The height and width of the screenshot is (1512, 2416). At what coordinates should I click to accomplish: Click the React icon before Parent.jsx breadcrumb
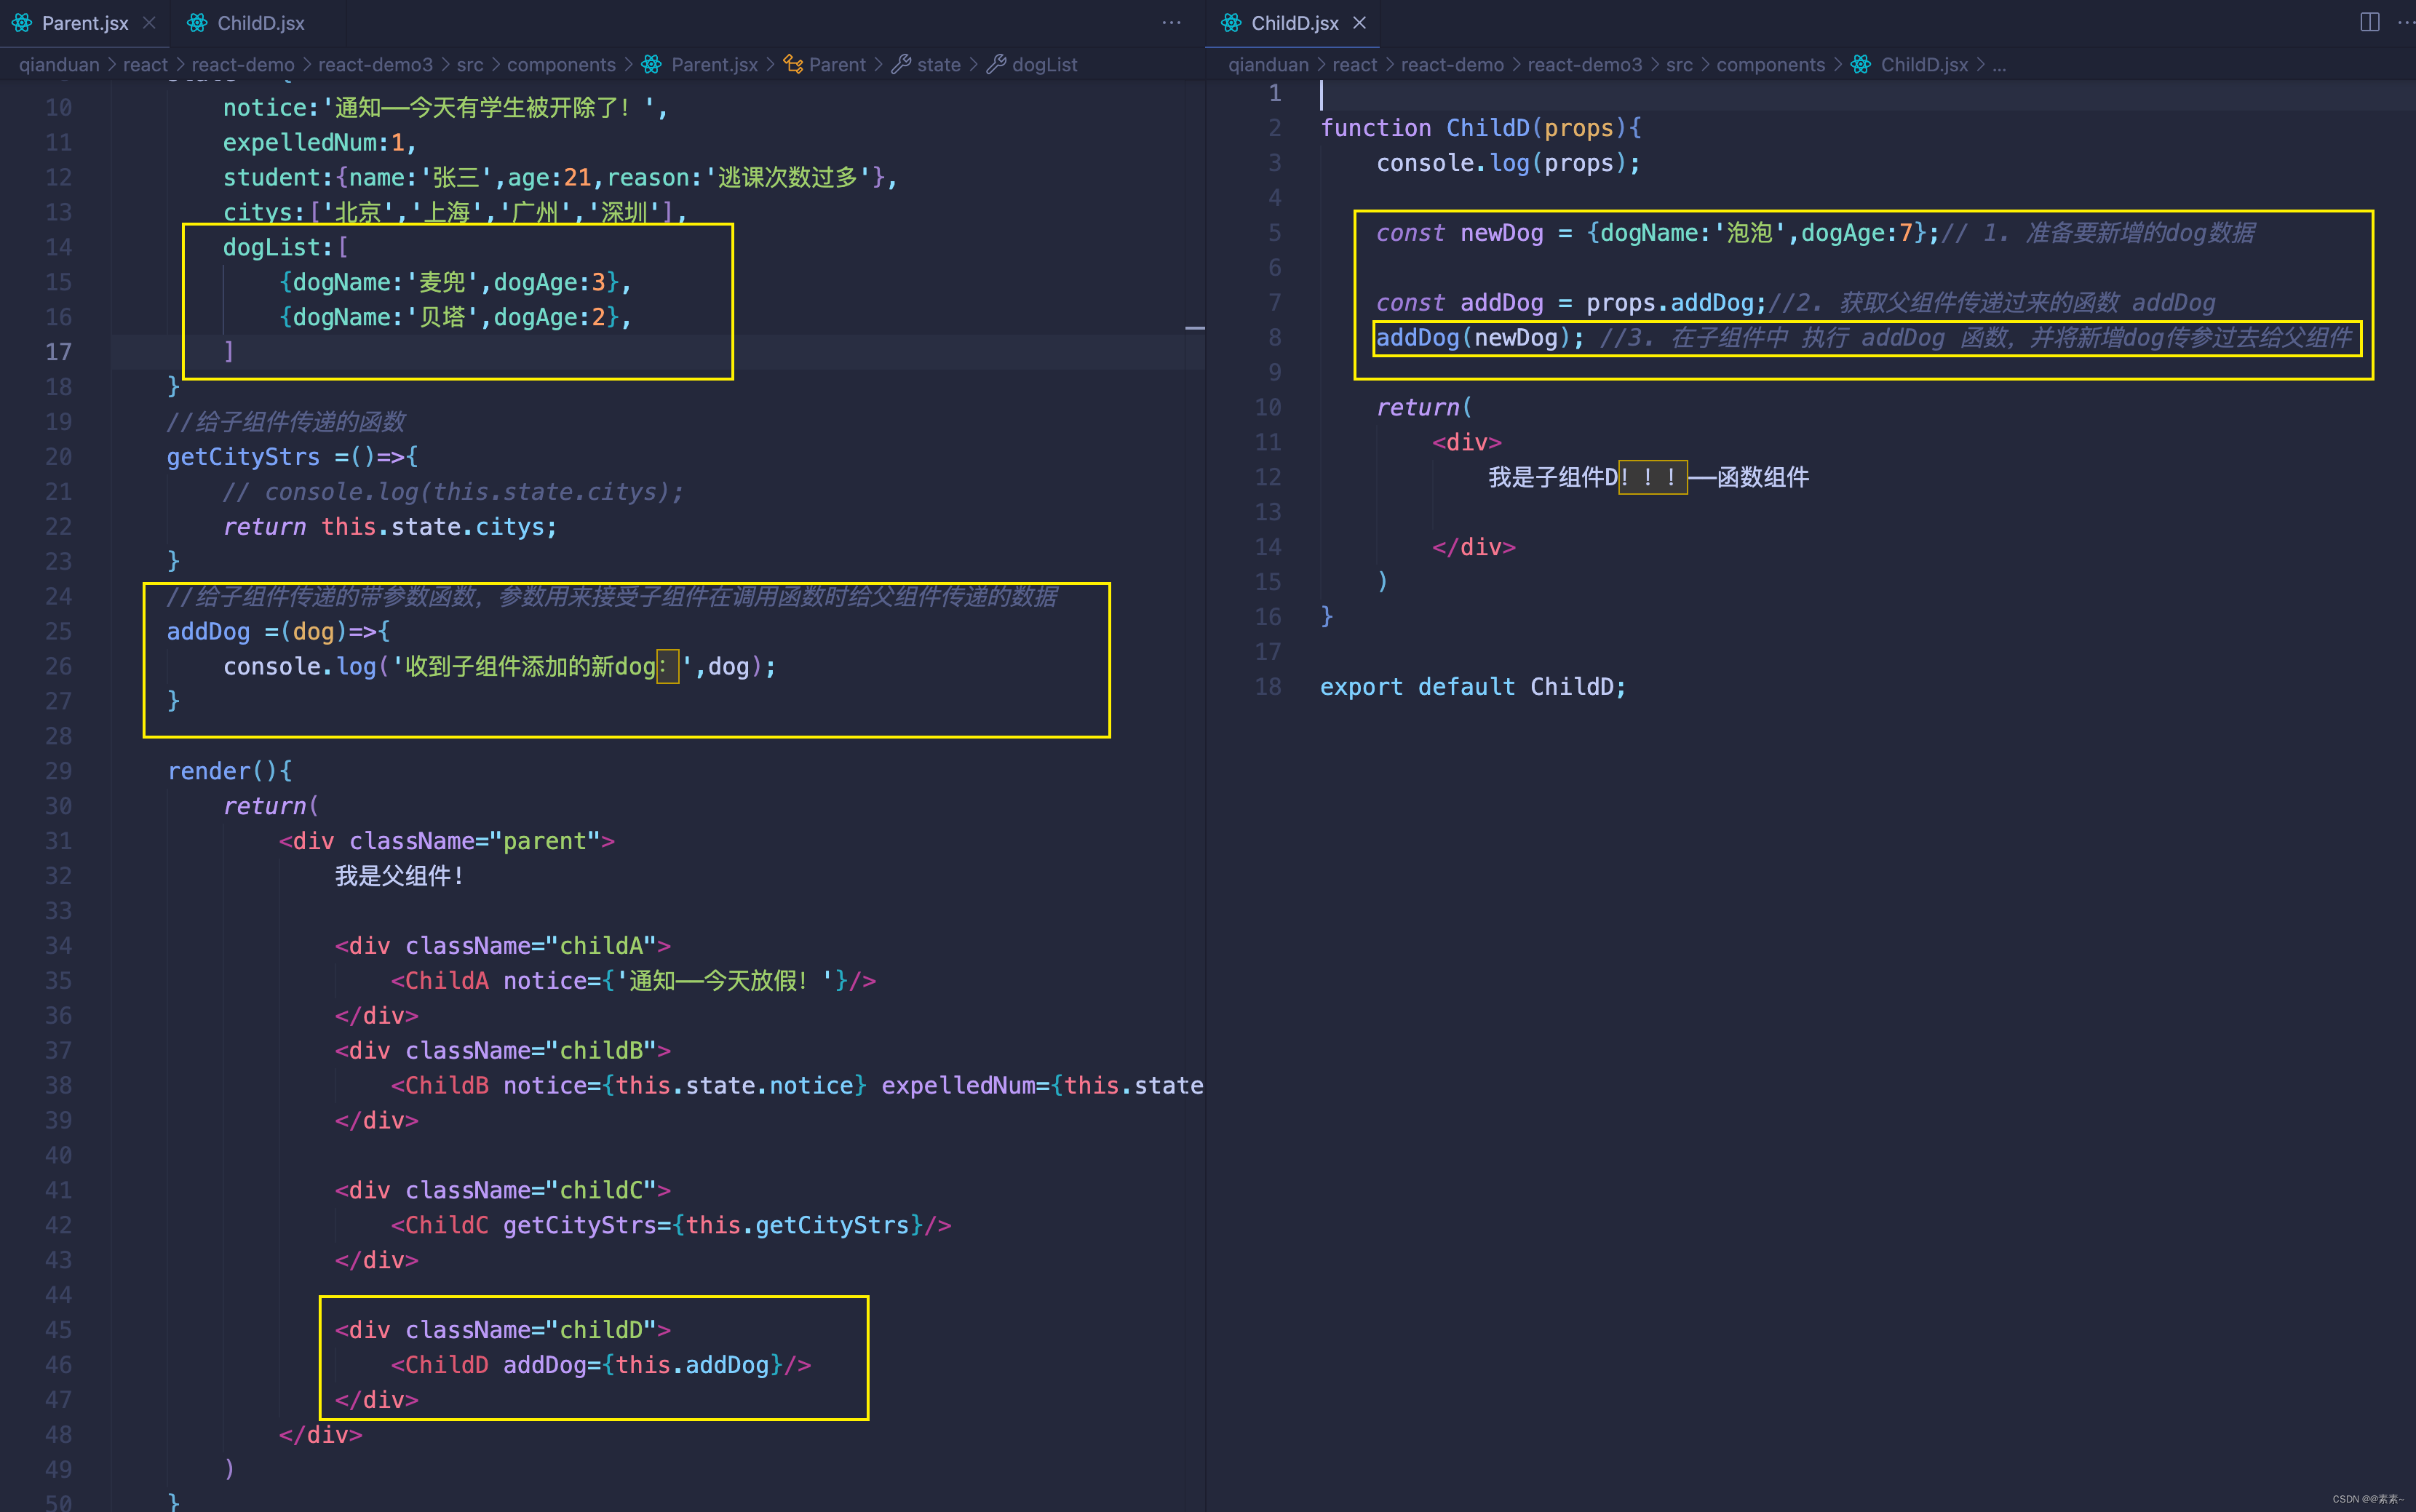click(x=652, y=65)
